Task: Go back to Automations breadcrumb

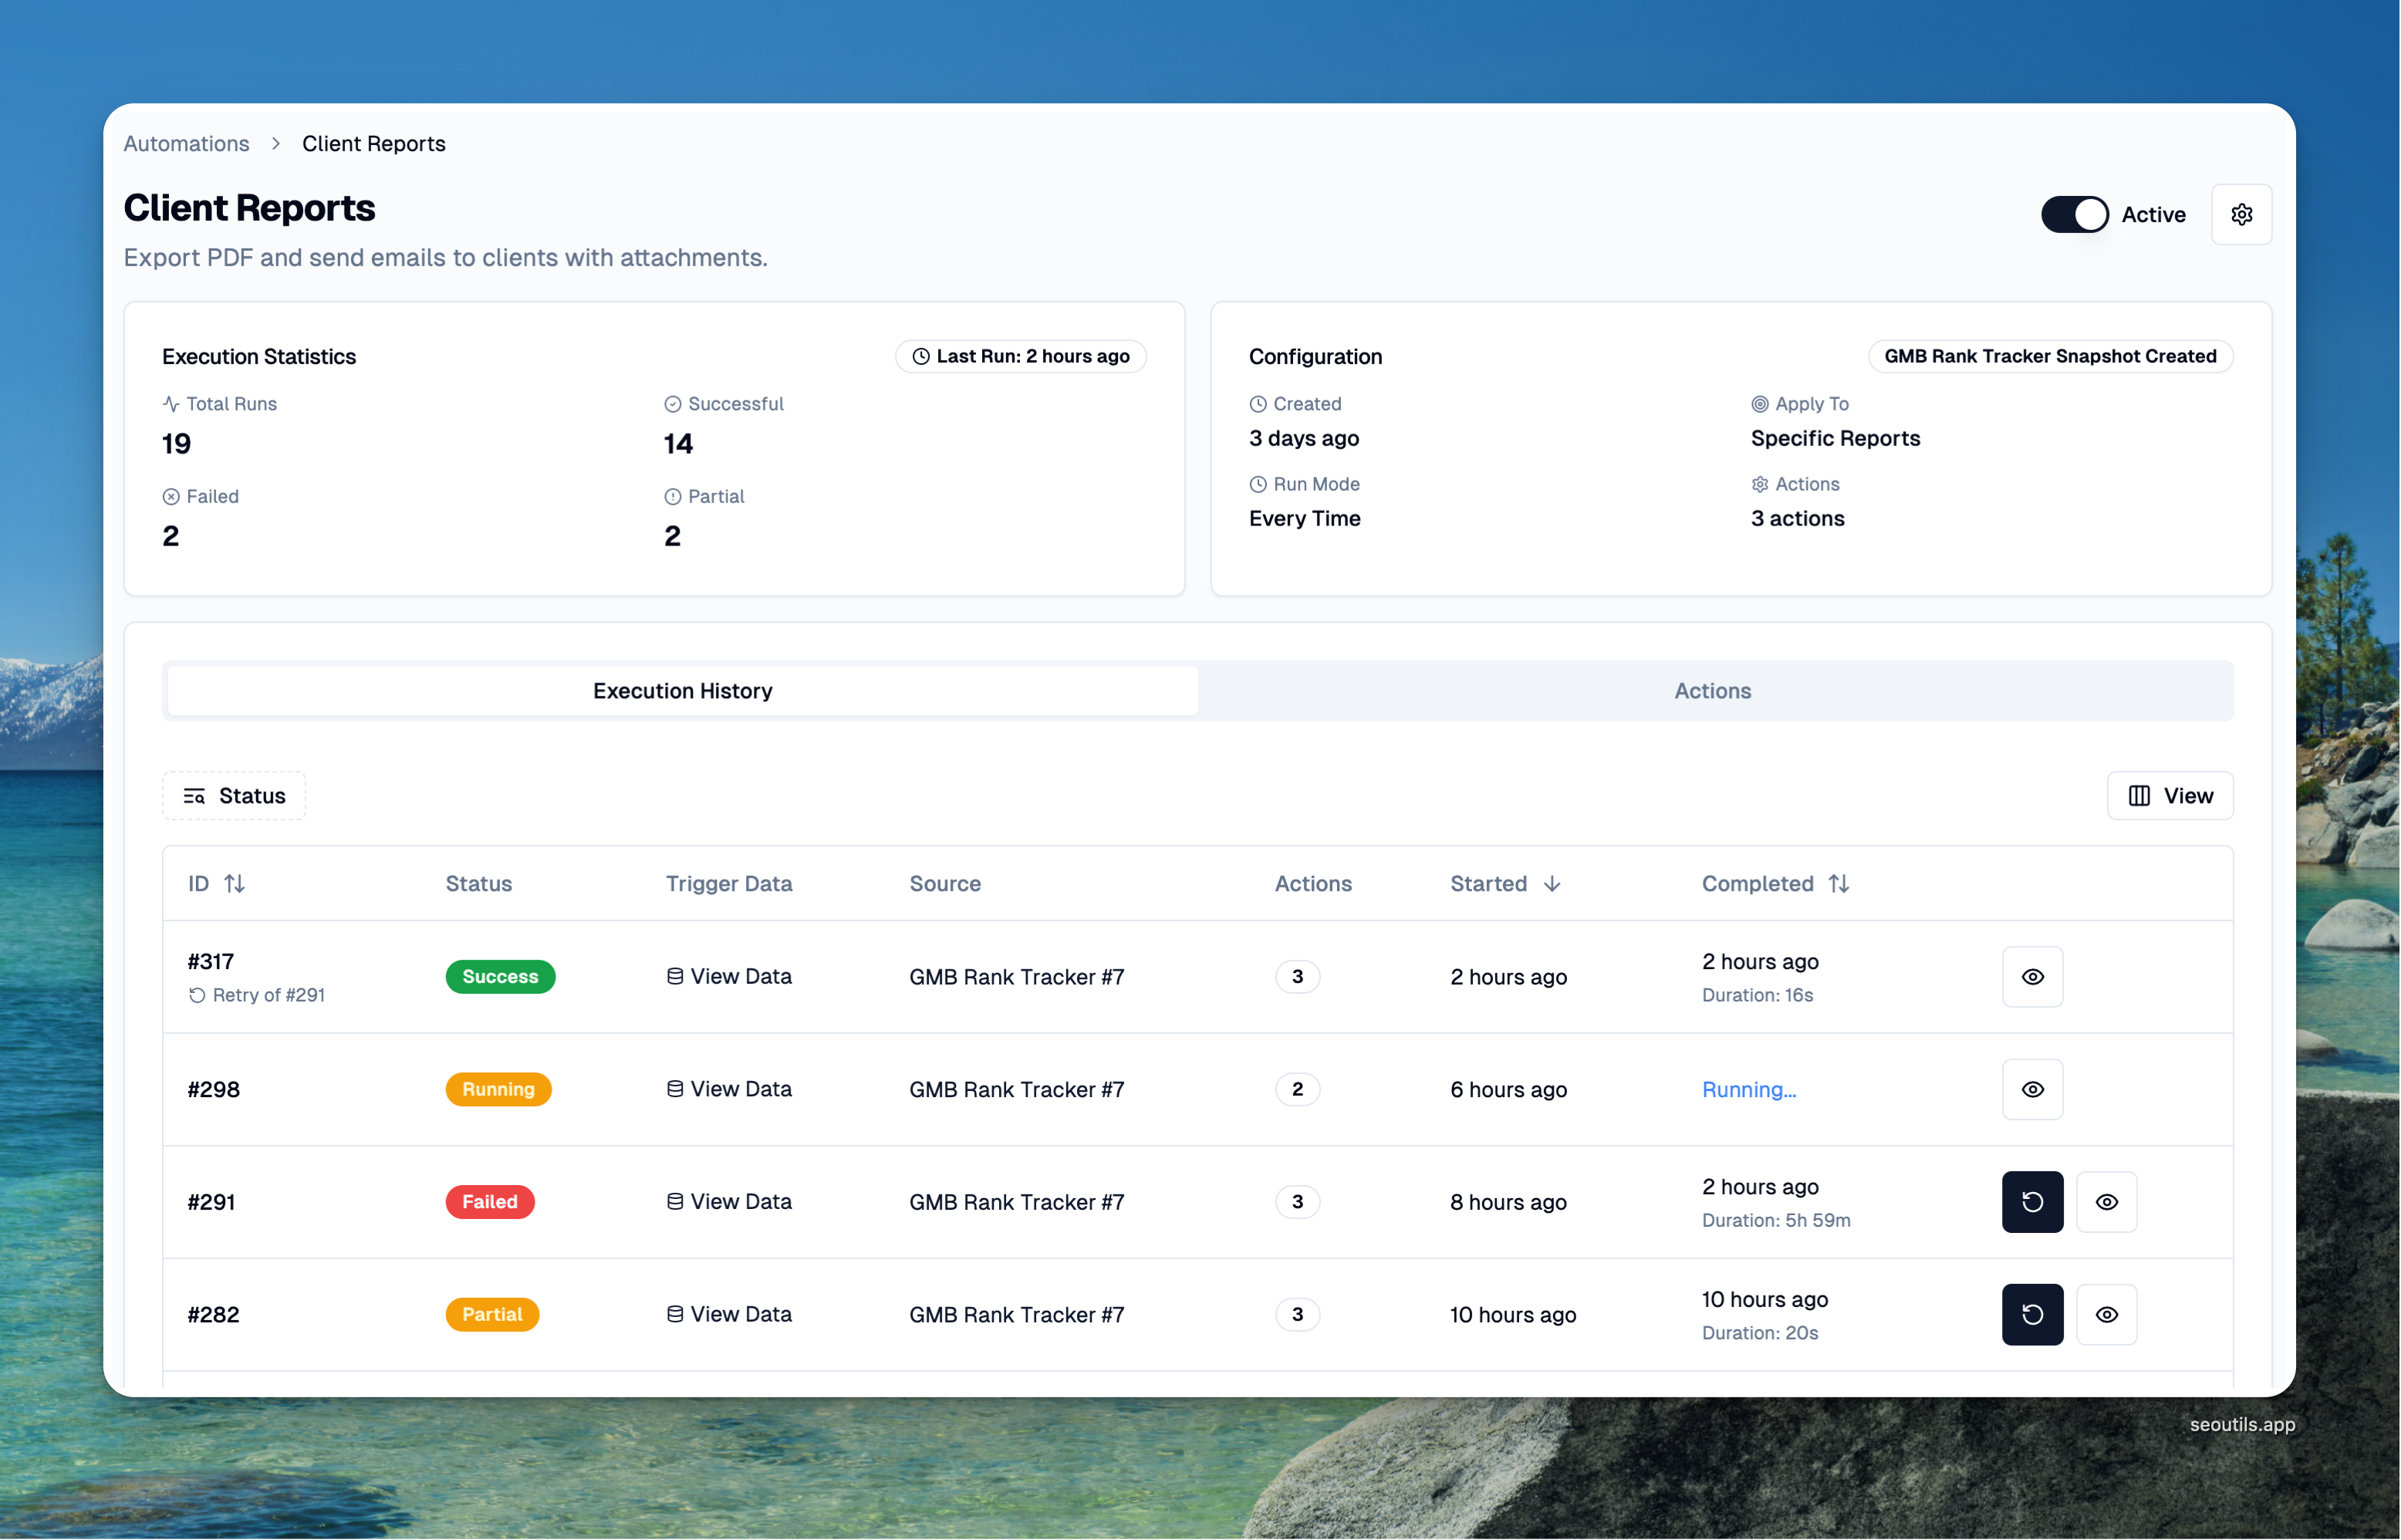Action: pyautogui.click(x=186, y=143)
